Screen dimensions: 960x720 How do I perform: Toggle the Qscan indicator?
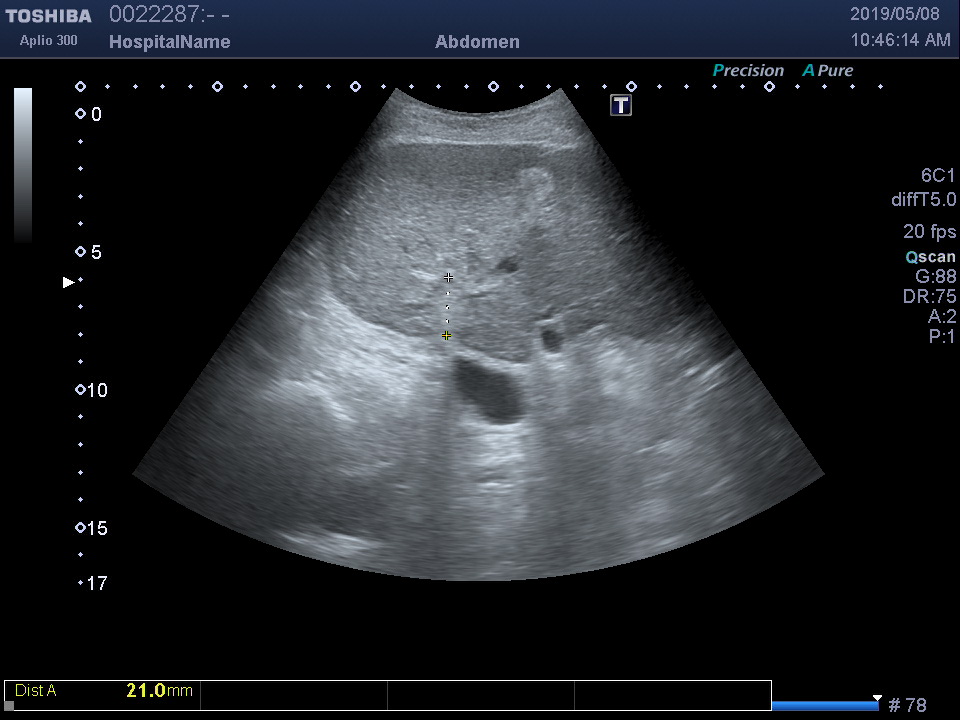(x=930, y=257)
